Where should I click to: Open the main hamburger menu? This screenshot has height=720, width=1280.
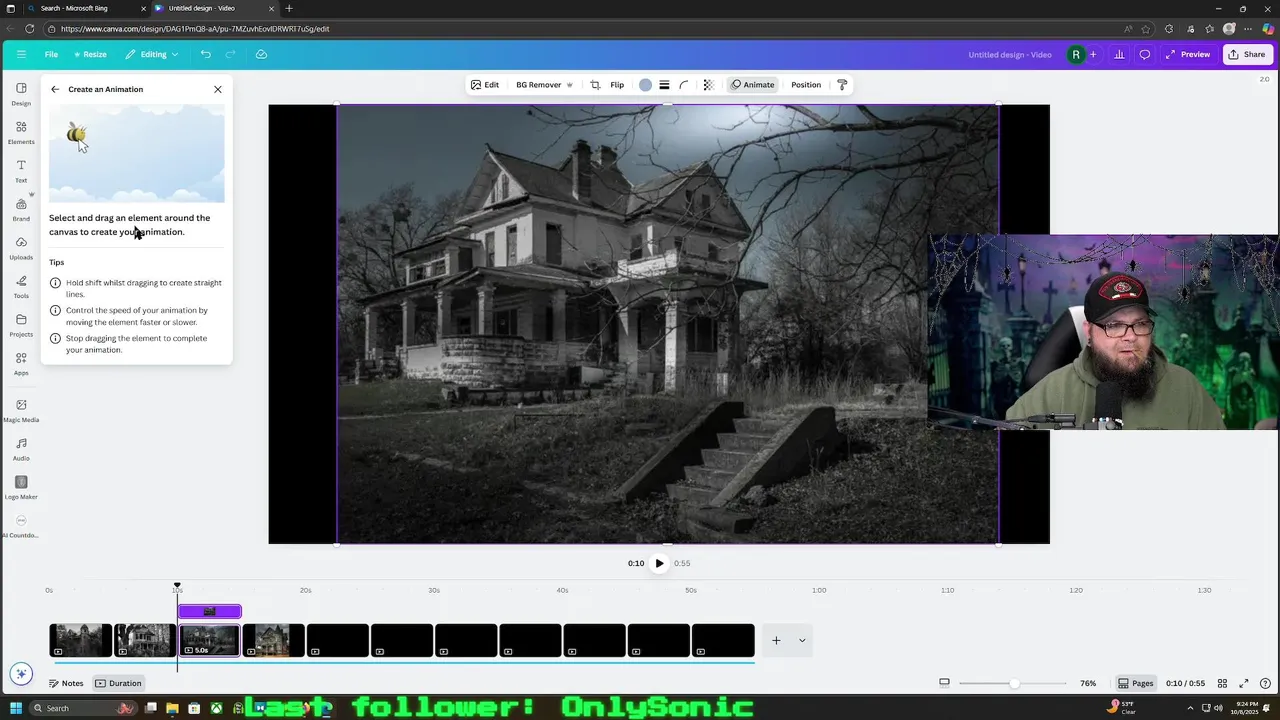21,54
